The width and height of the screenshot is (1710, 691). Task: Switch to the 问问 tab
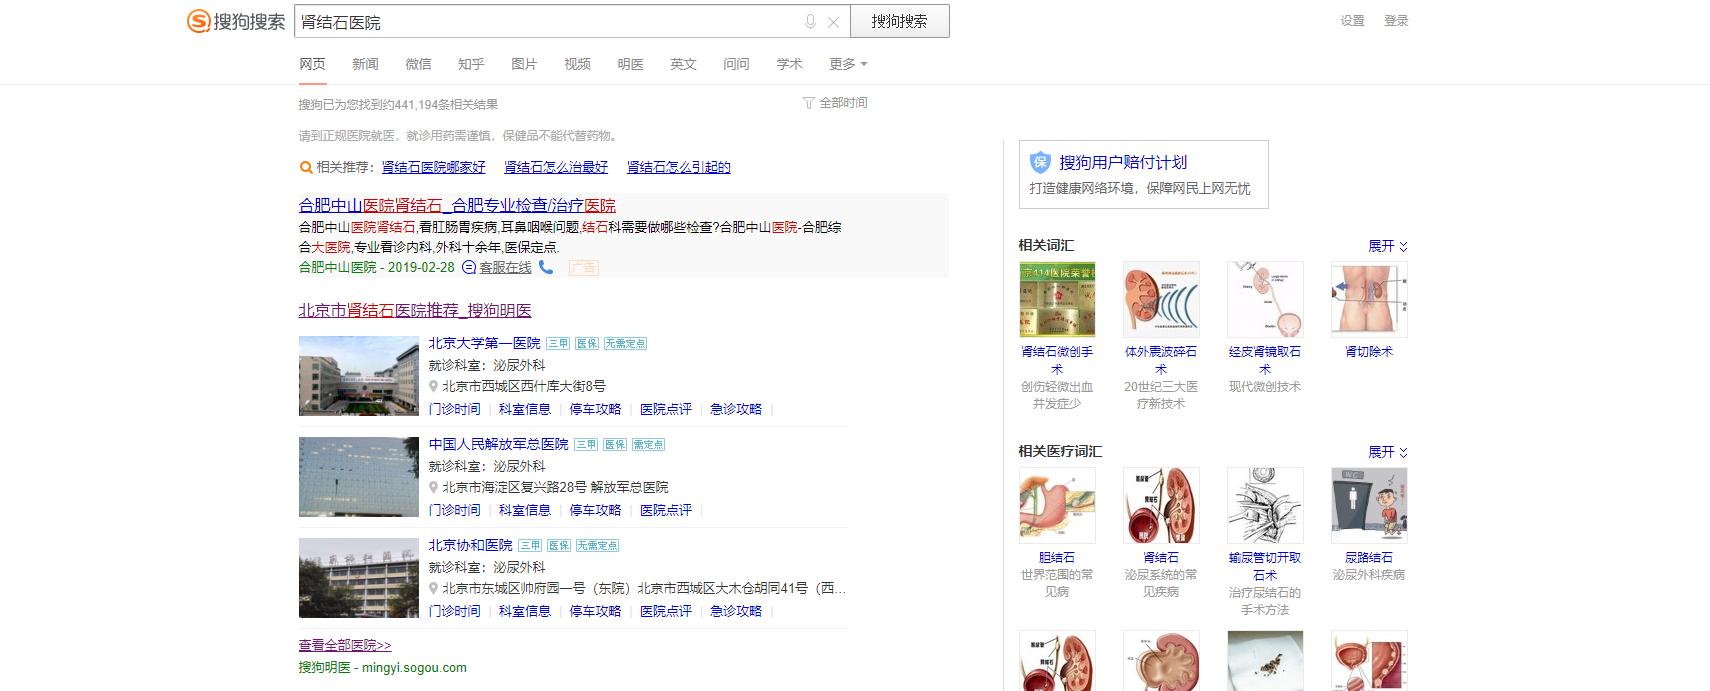click(736, 64)
